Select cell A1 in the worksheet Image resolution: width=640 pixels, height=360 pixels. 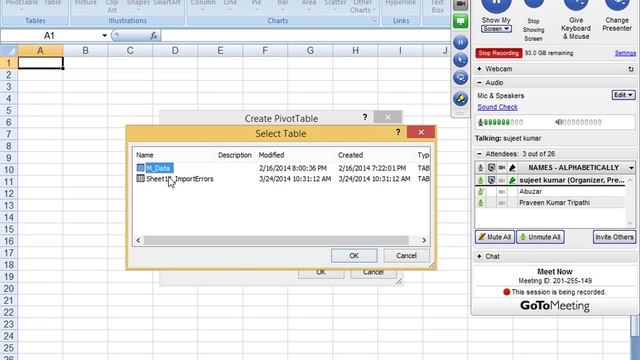(40, 63)
